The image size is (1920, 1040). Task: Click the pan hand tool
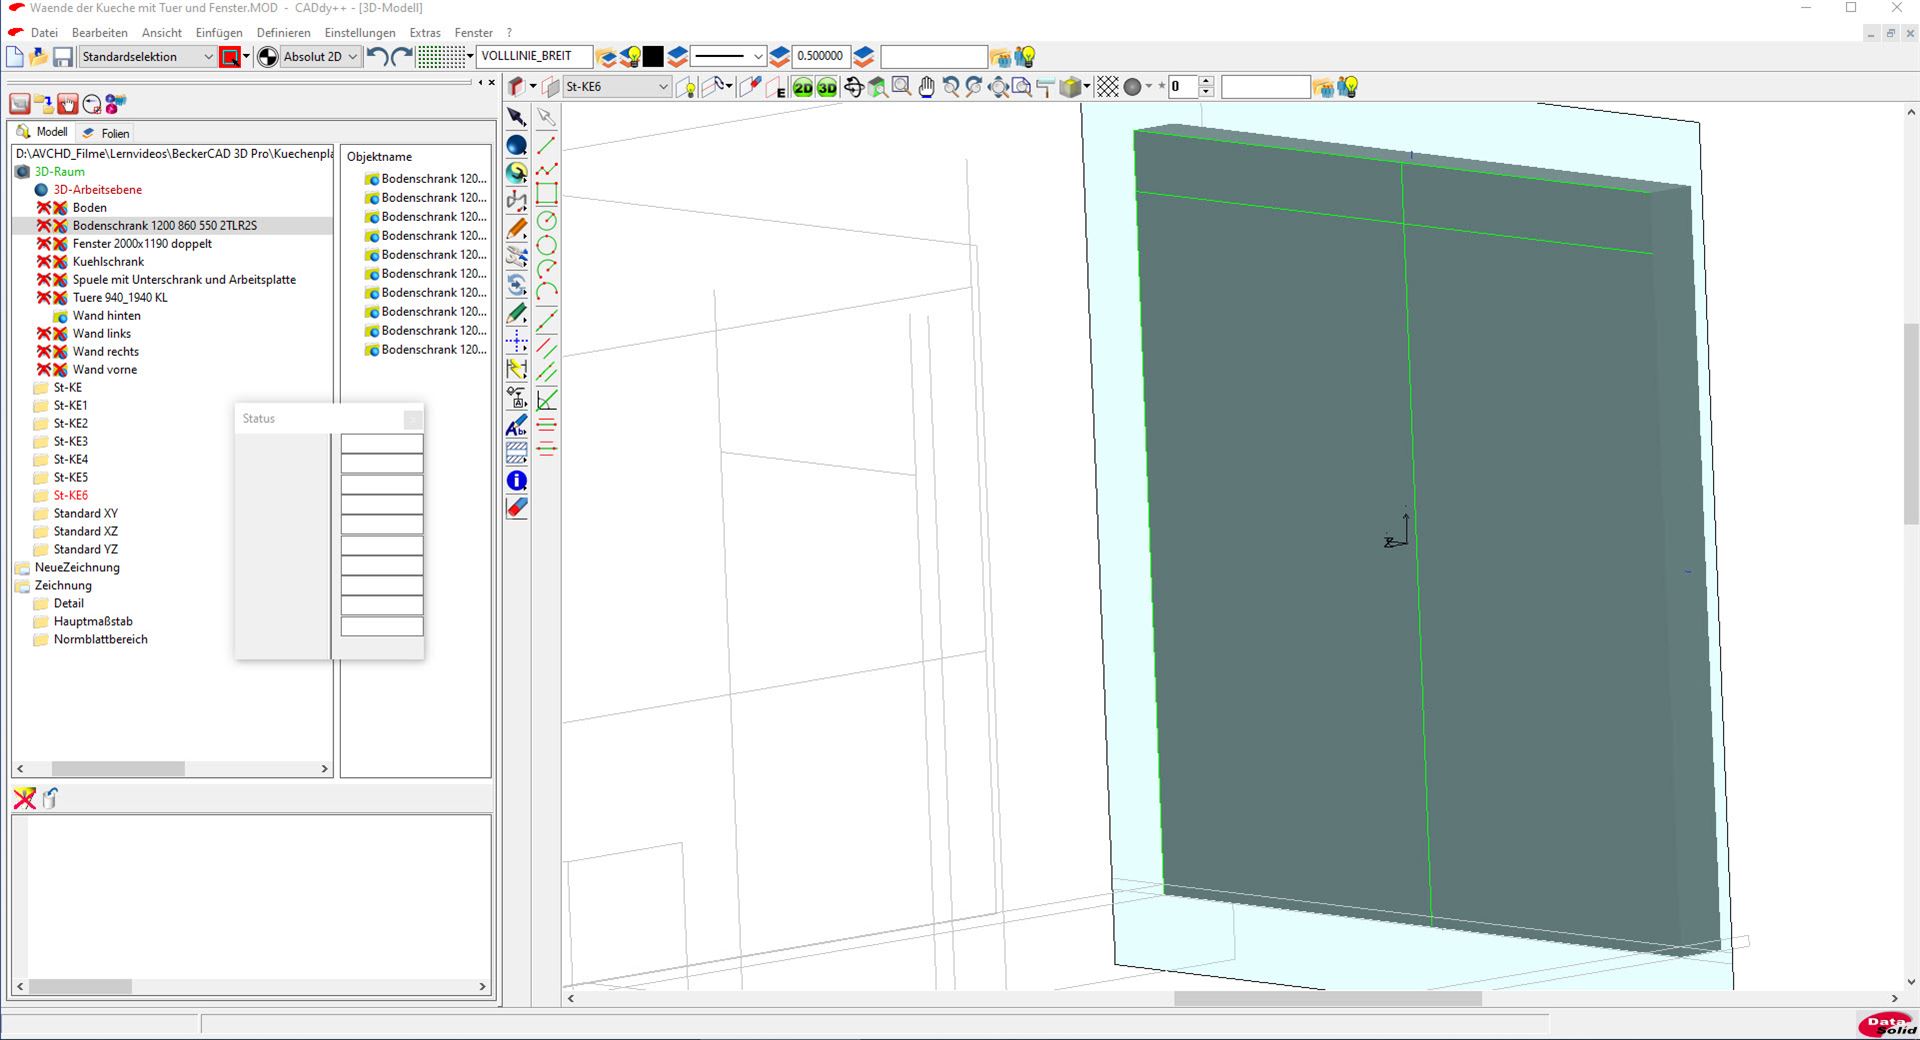(926, 87)
